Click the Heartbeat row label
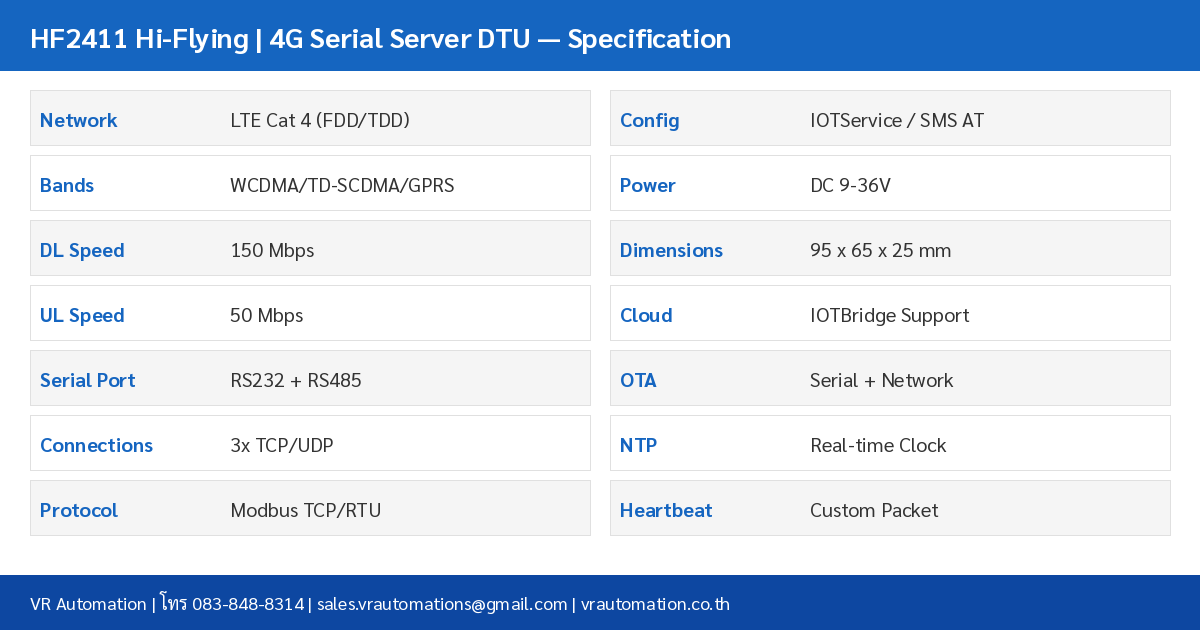Screen dimensions: 1200x630 pos(666,510)
